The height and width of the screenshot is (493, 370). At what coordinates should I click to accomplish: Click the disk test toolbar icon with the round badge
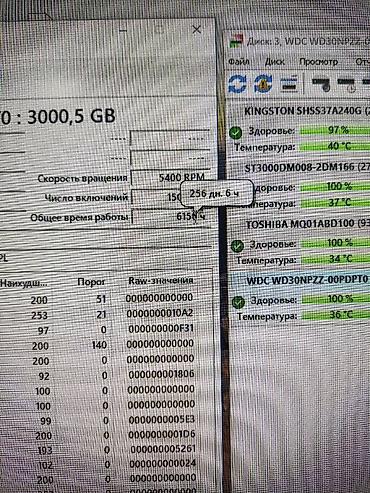point(321,85)
